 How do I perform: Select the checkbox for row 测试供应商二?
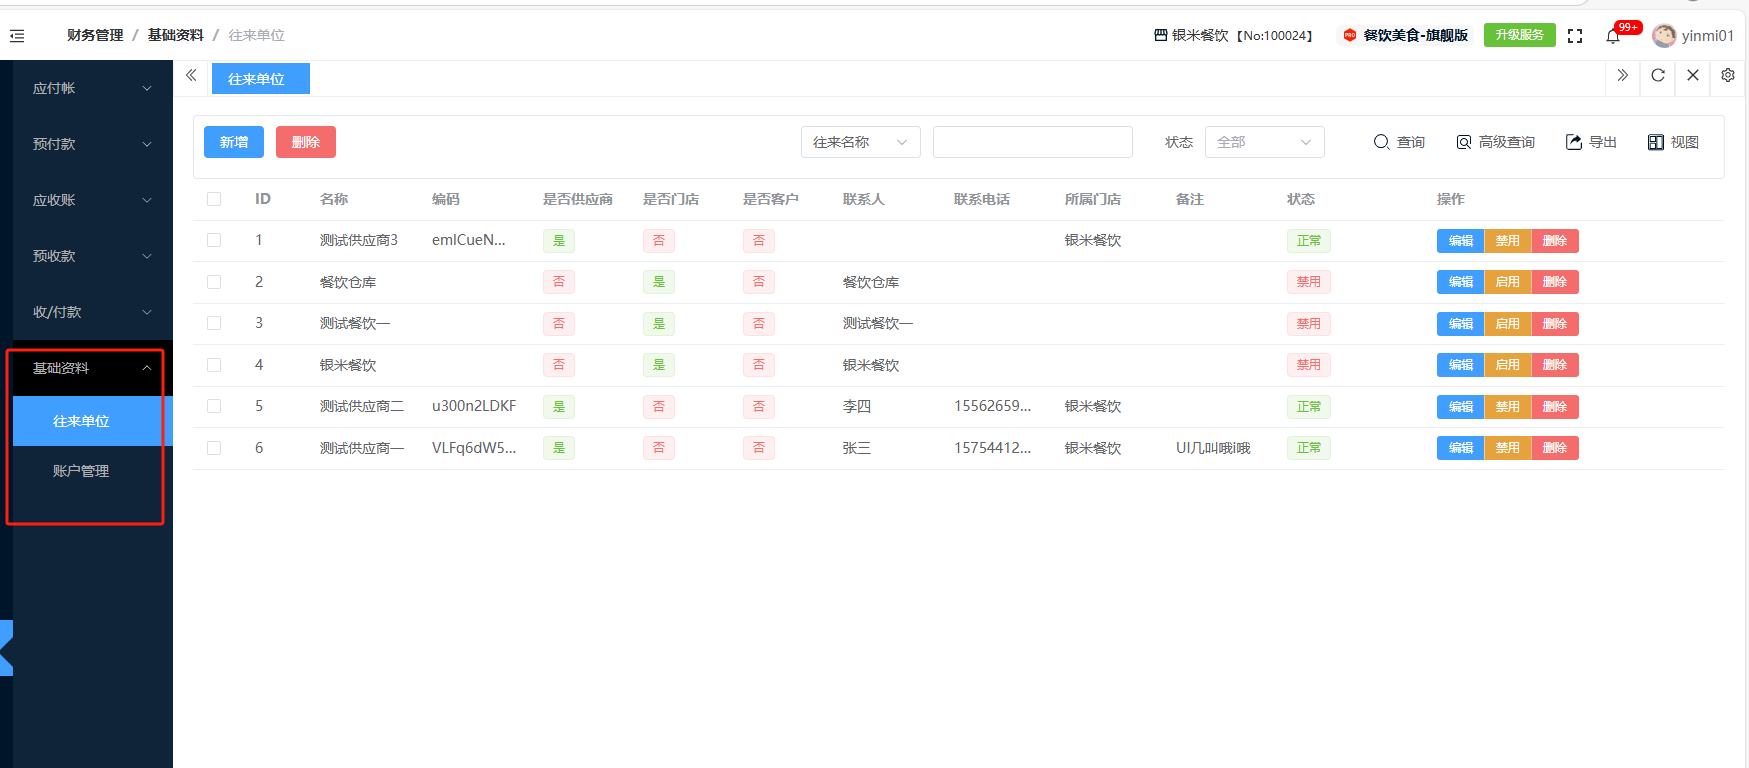coord(214,406)
